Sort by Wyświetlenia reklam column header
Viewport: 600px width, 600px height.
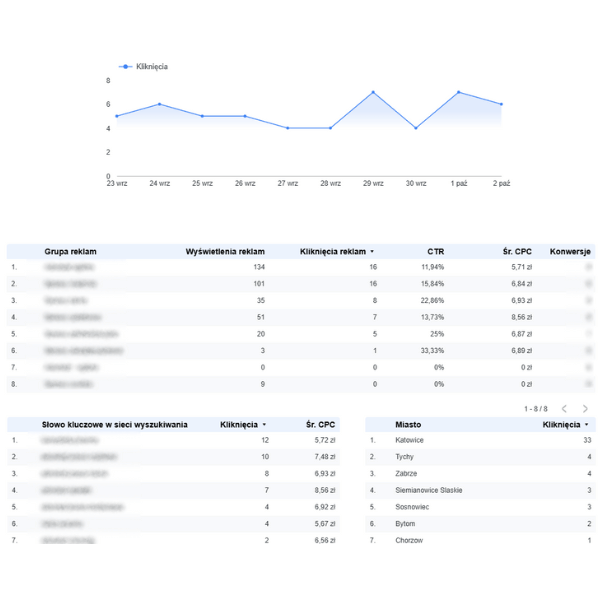tap(225, 251)
